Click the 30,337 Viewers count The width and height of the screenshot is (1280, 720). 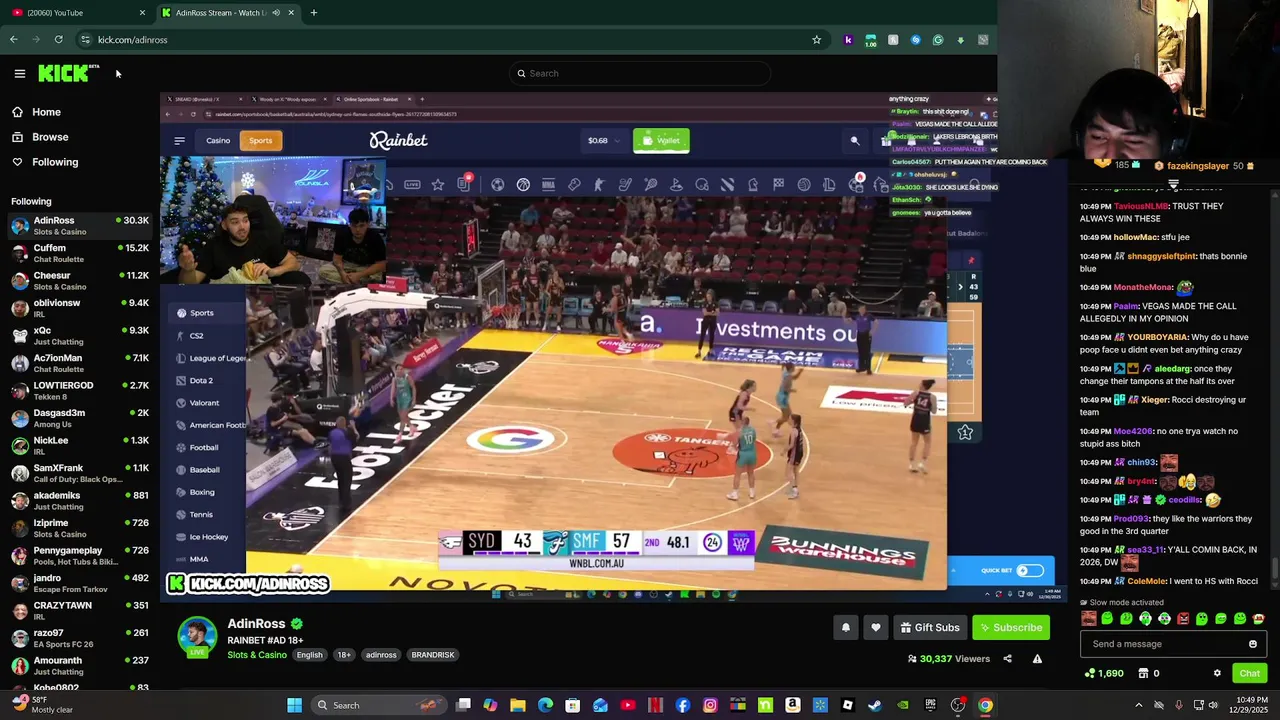[x=948, y=659]
